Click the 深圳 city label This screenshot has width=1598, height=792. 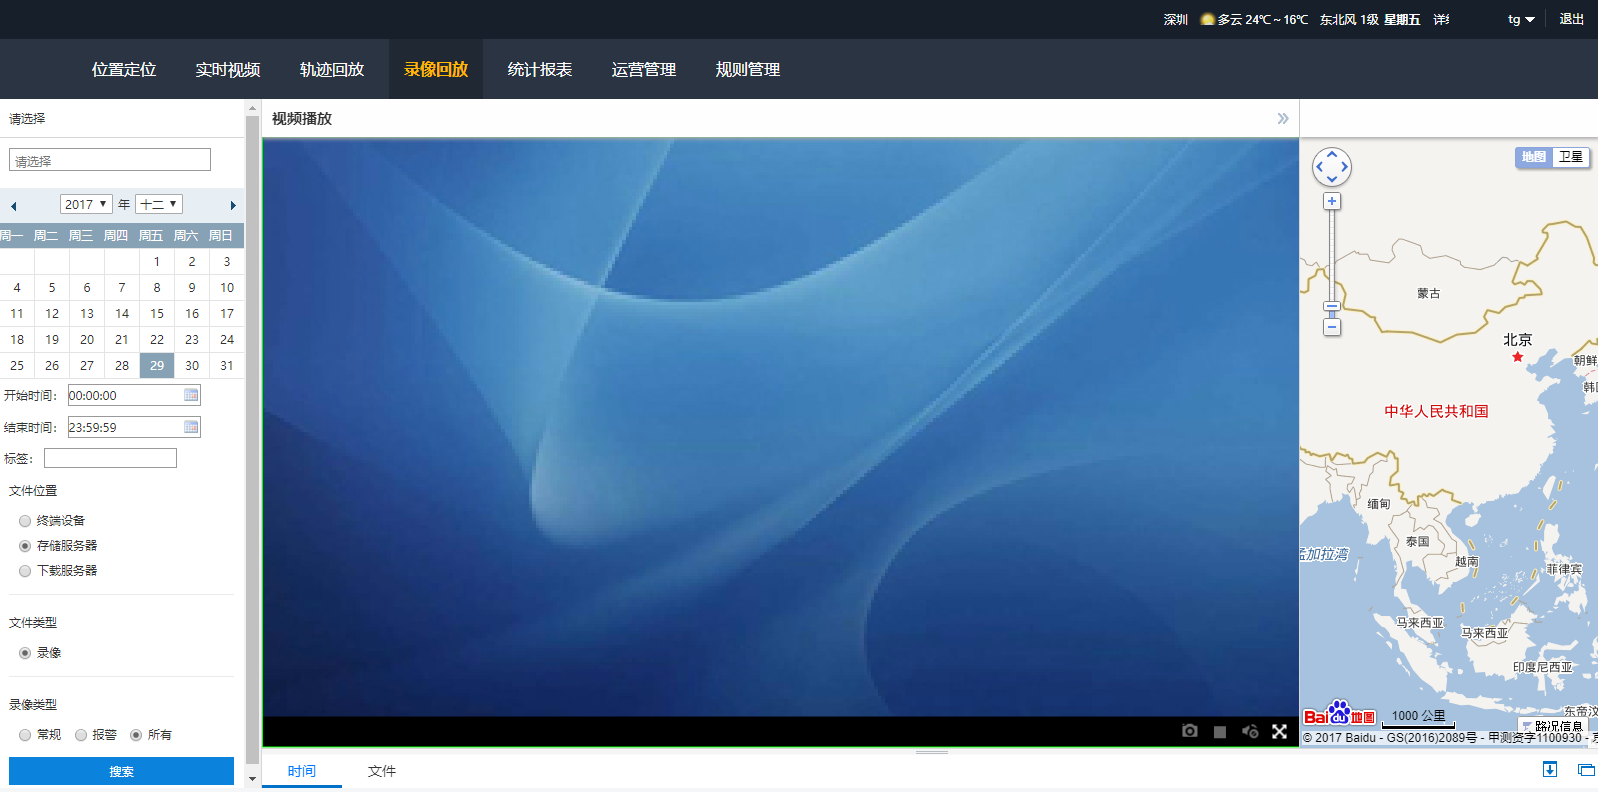point(1176,19)
